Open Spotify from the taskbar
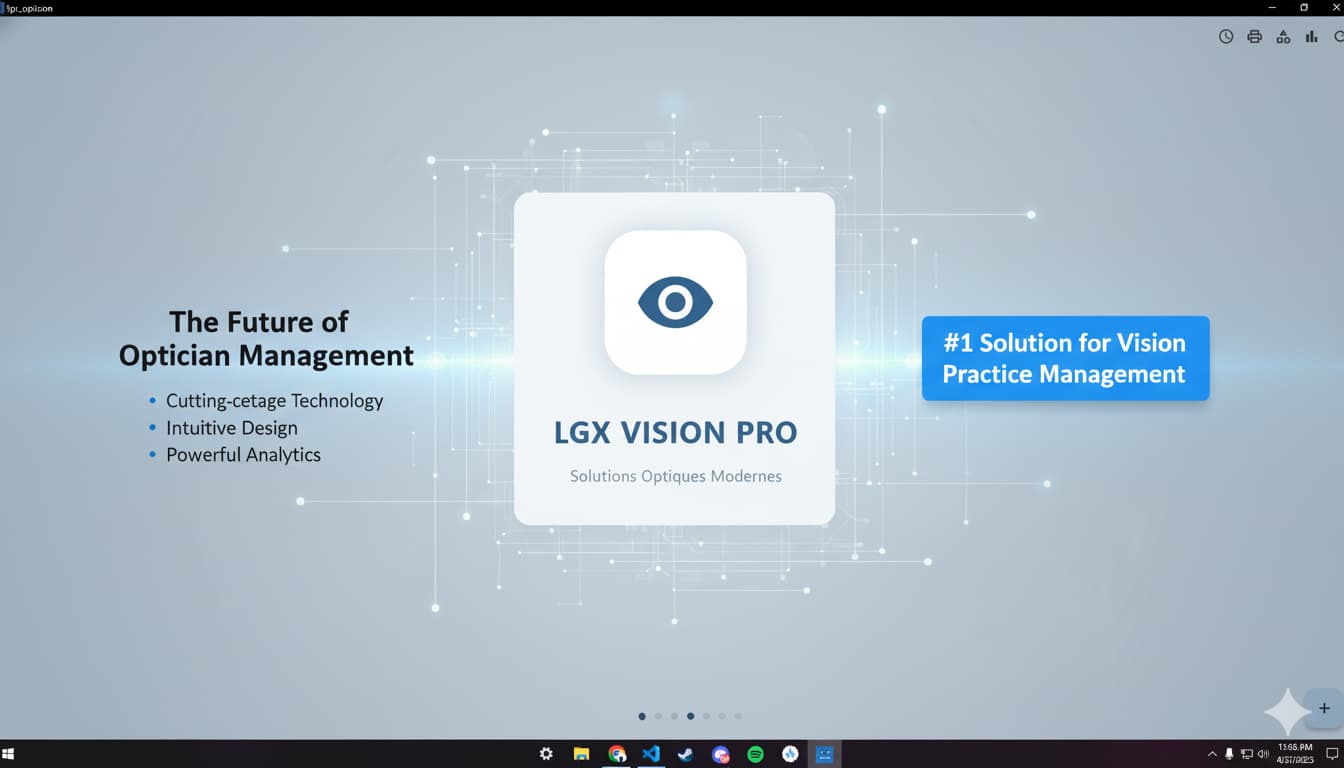 (755, 754)
